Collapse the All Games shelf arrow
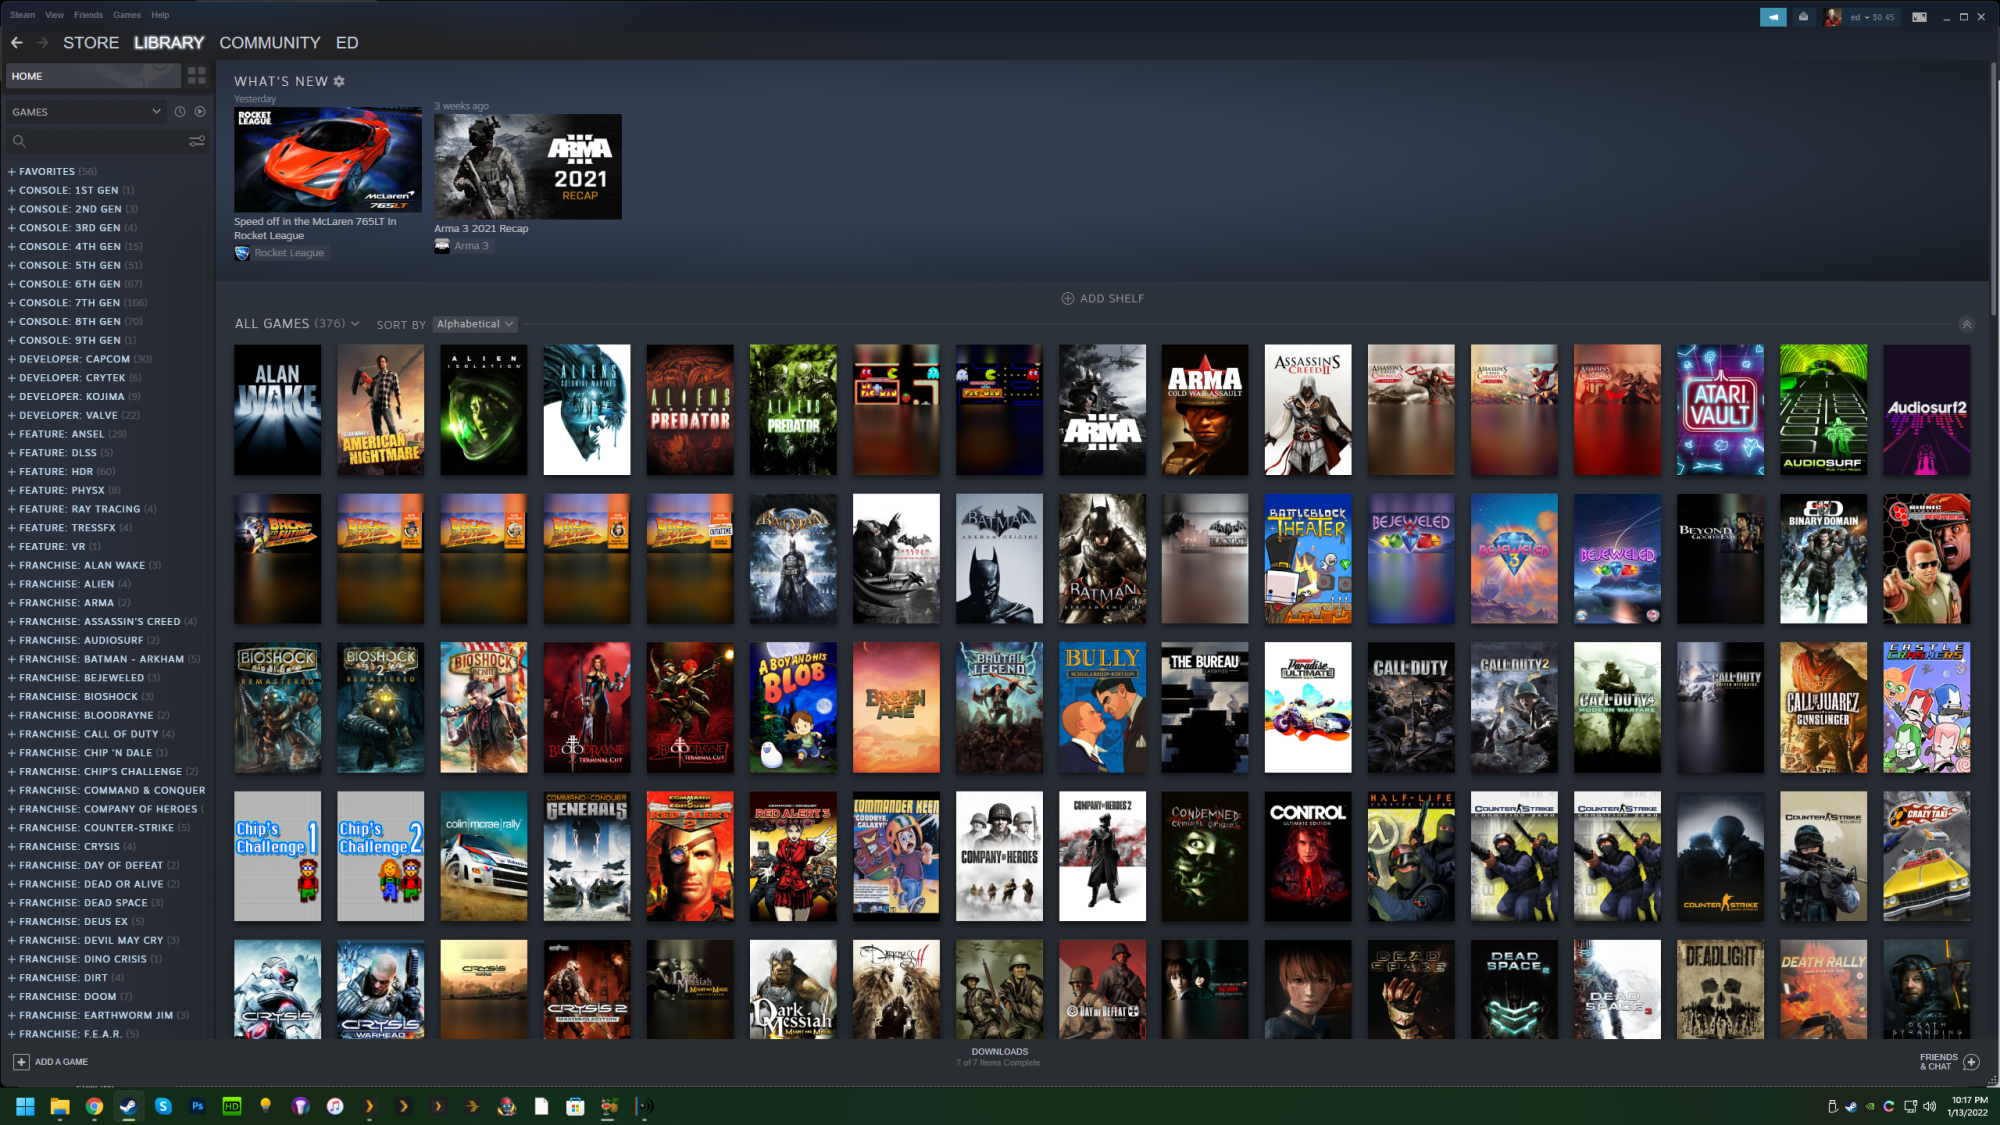This screenshot has height=1125, width=2000. click(x=1966, y=324)
